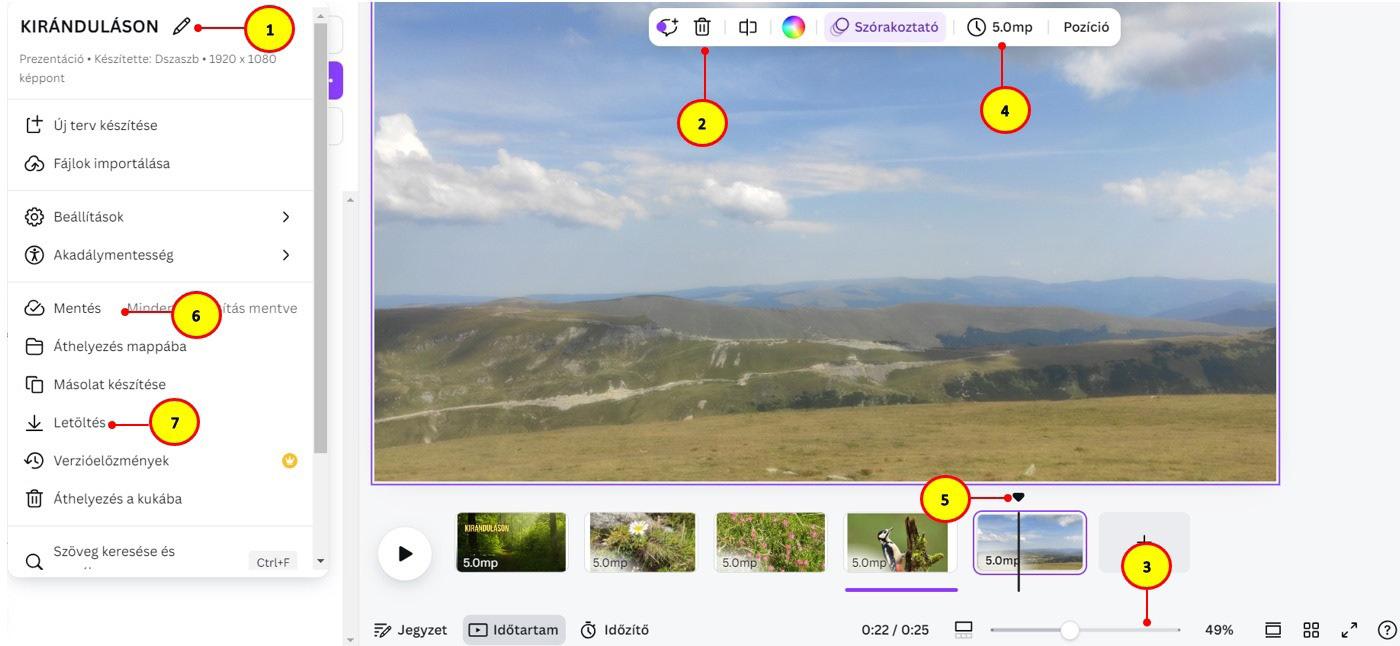Viewport: 1400px width, 646px height.
Task: Open Szöveg keresése search option
Action: [x=161, y=560]
